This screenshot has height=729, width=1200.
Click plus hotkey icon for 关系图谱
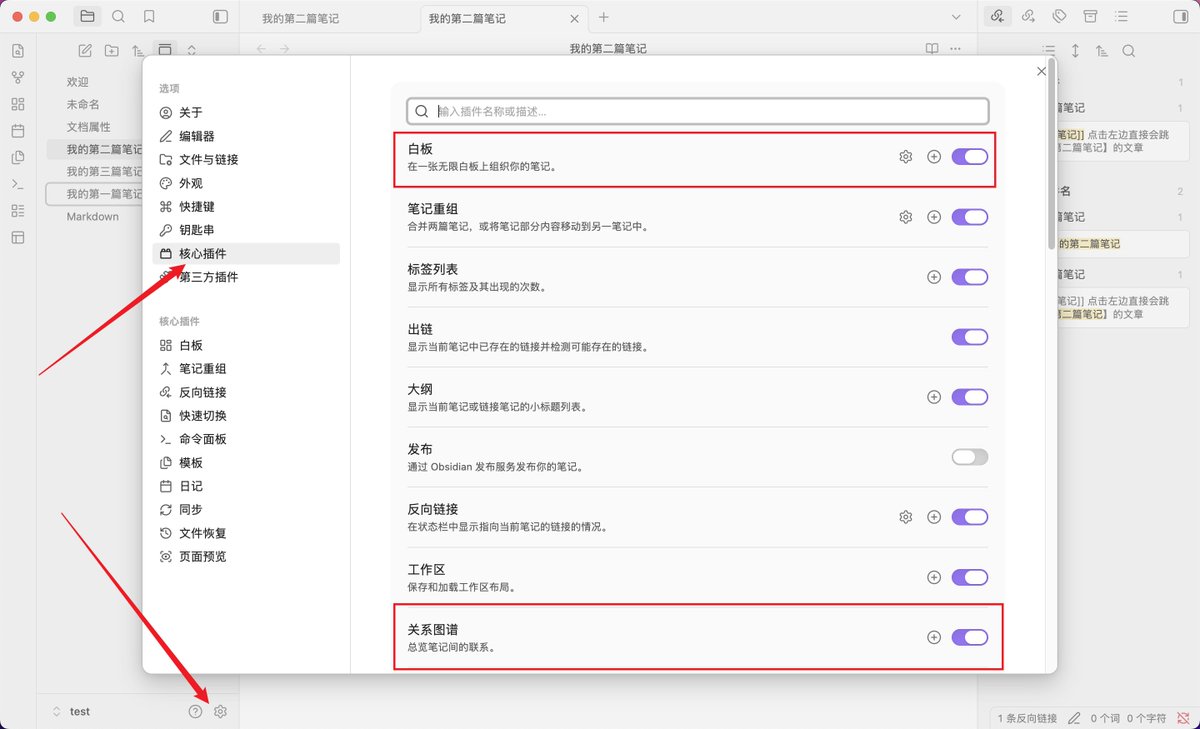click(934, 637)
